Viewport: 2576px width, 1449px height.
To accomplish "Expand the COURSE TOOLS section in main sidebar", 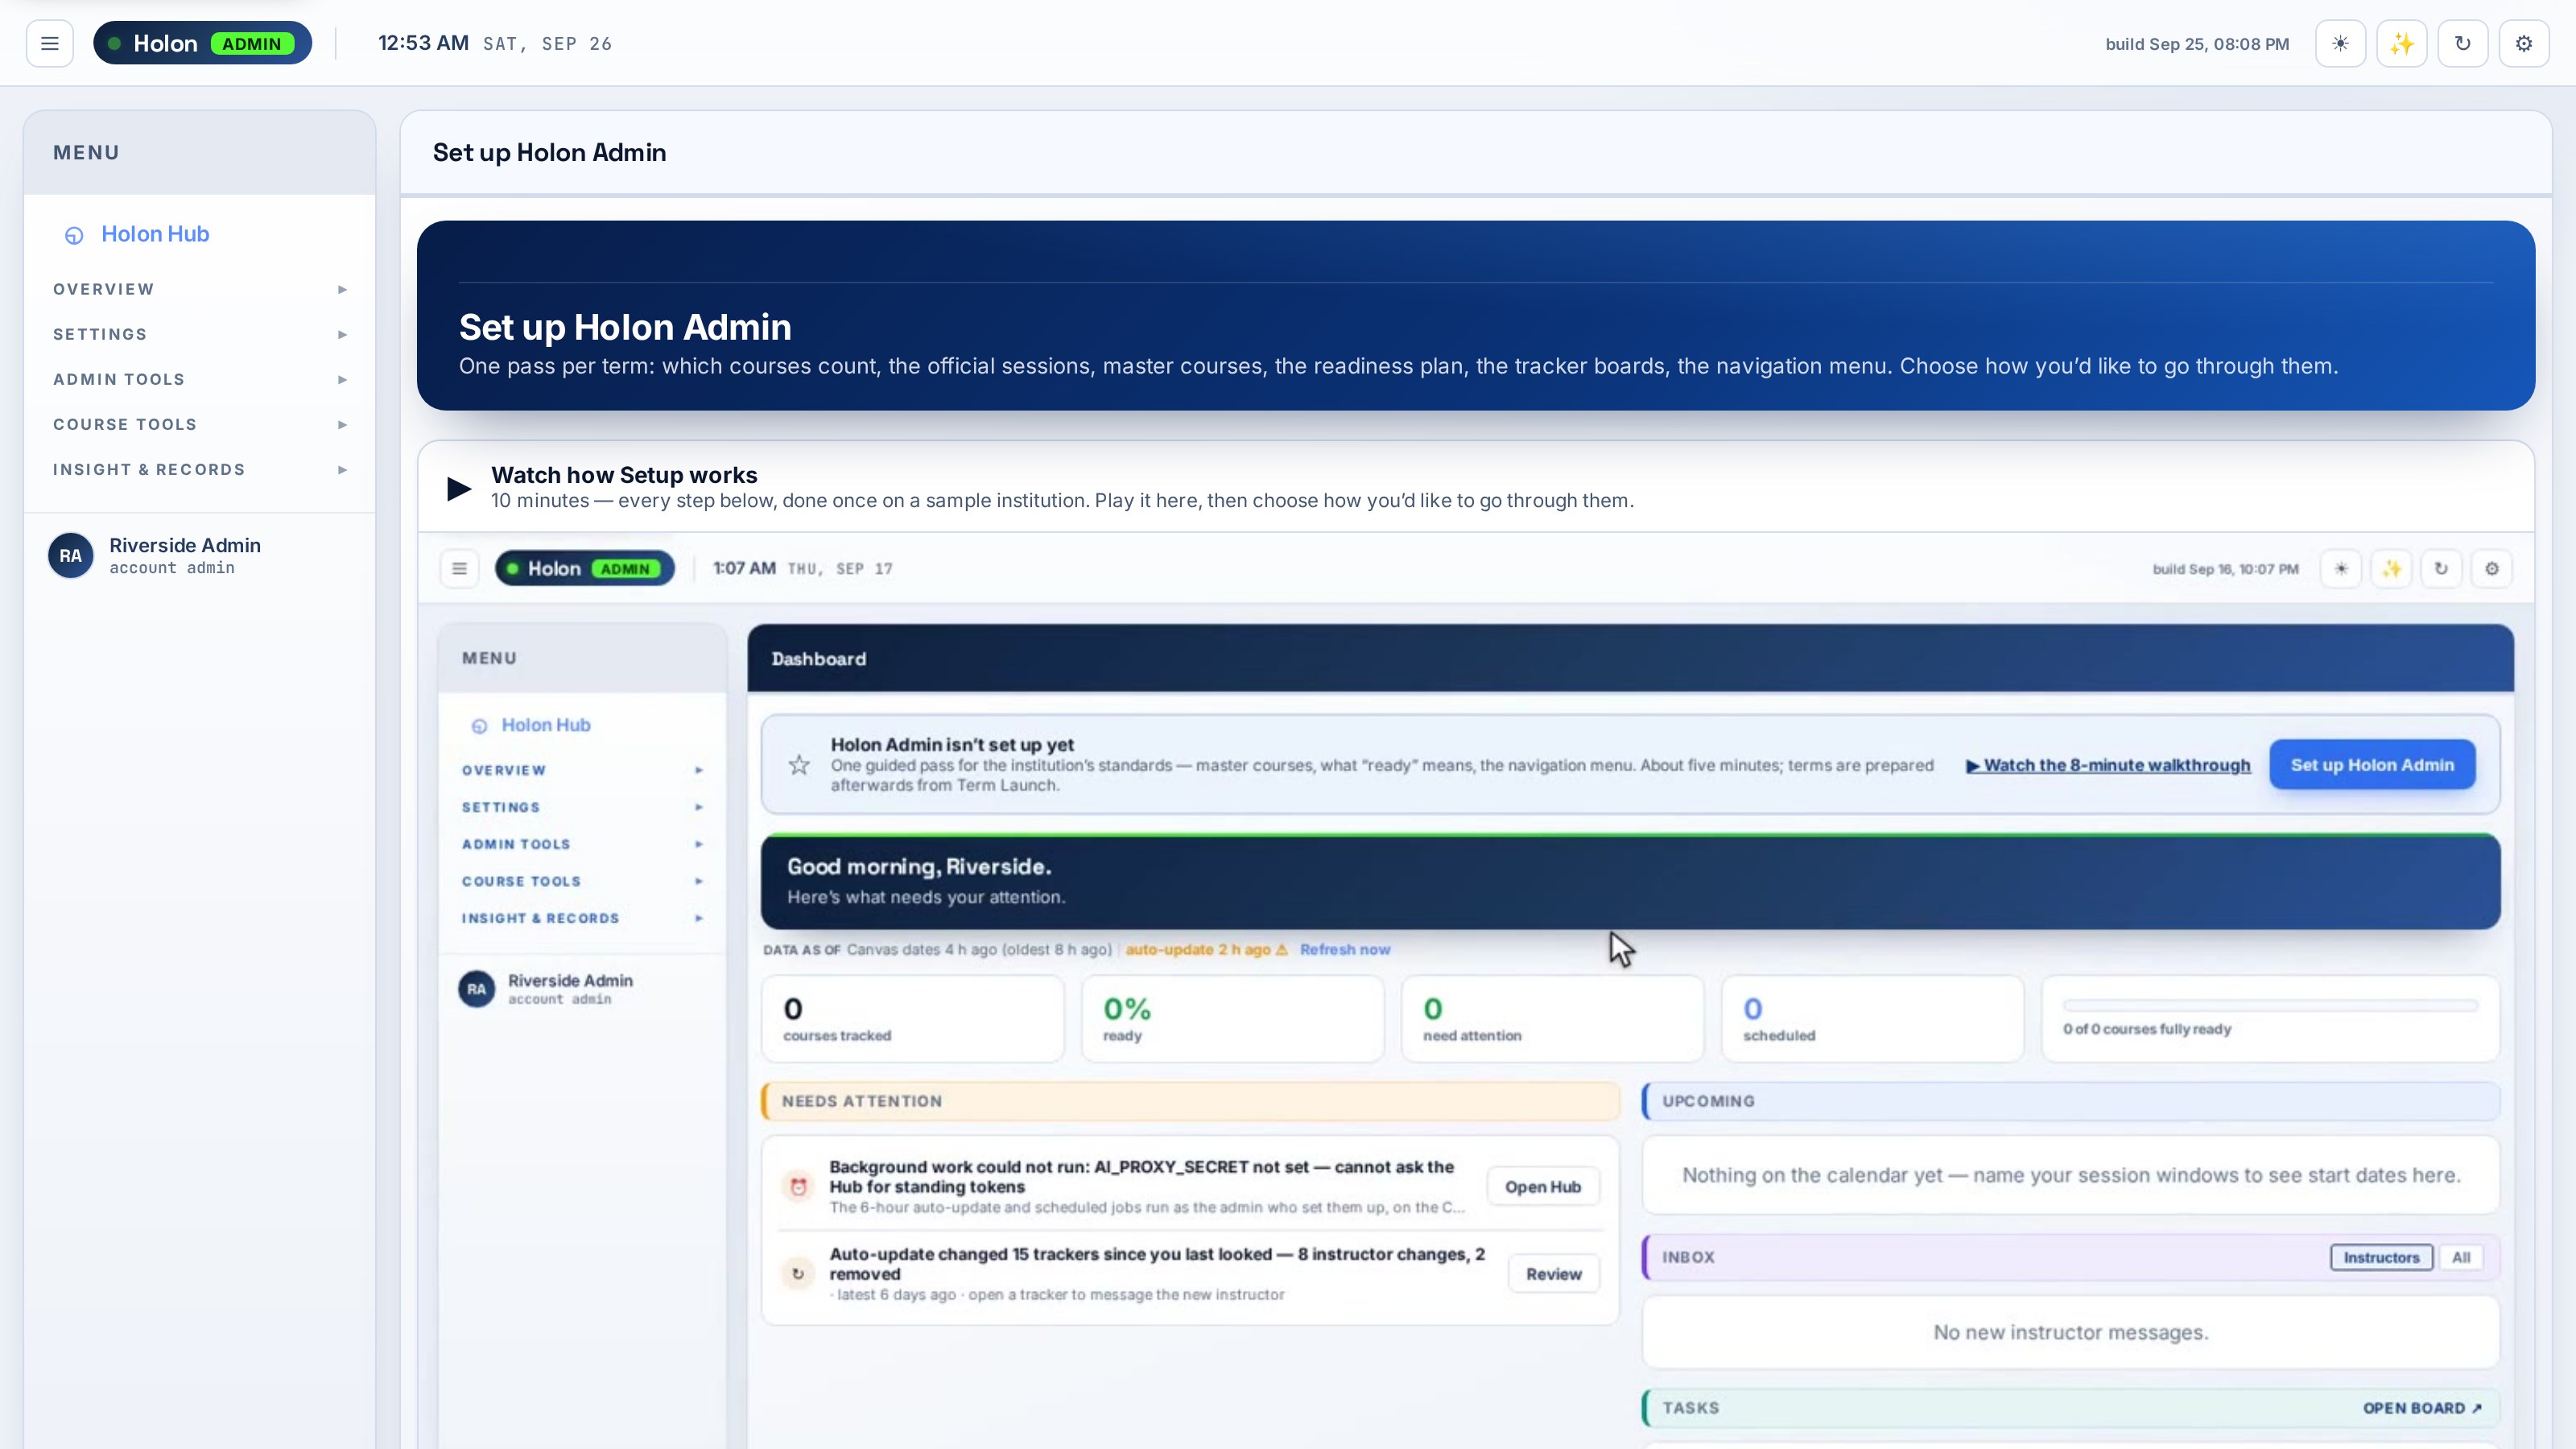I will [x=199, y=424].
